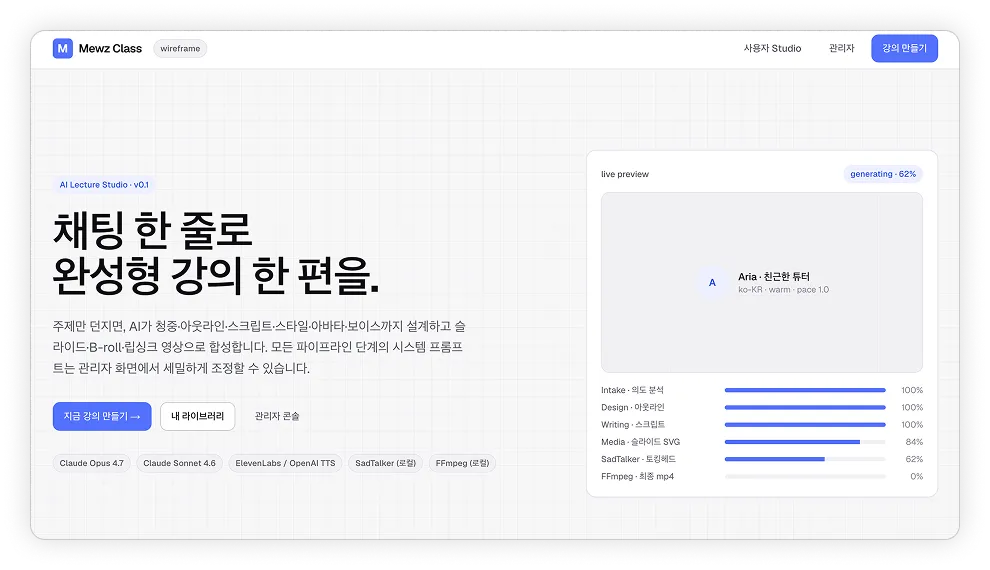Click the 'Intake · 의도 분석' label
The height and width of the screenshot is (570, 990).
(x=632, y=390)
